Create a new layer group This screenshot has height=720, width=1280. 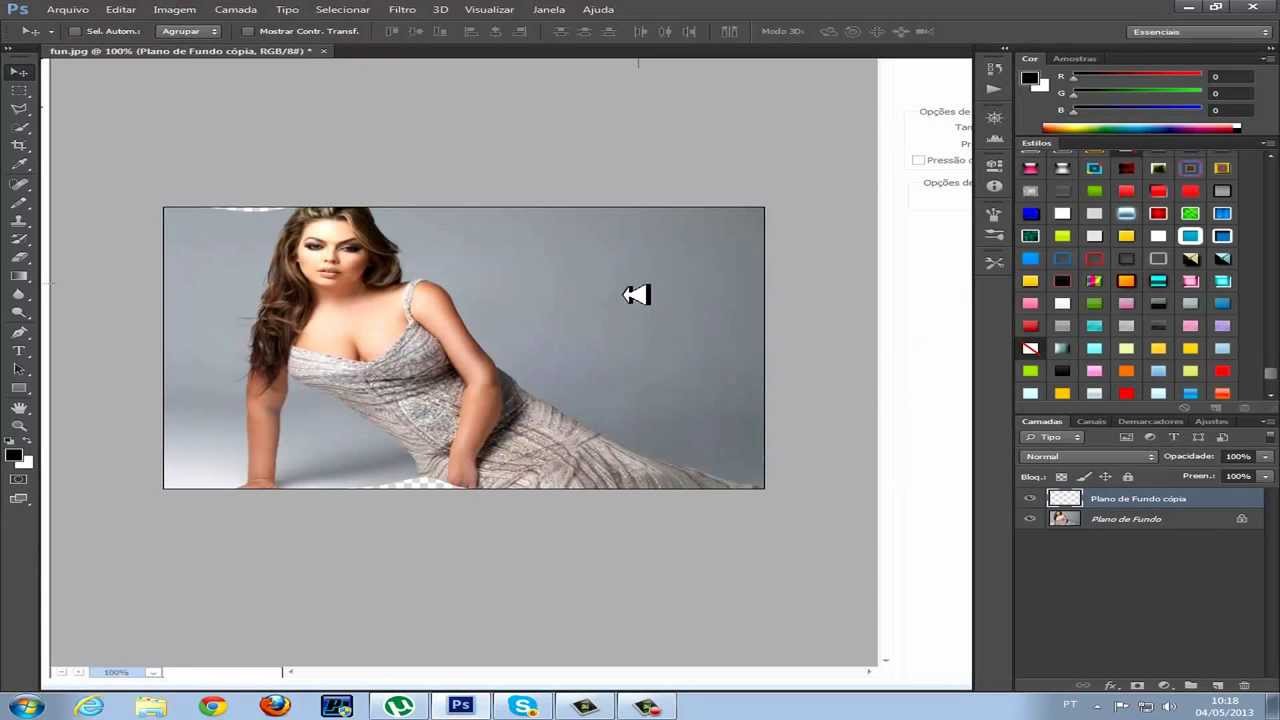pos(1190,686)
